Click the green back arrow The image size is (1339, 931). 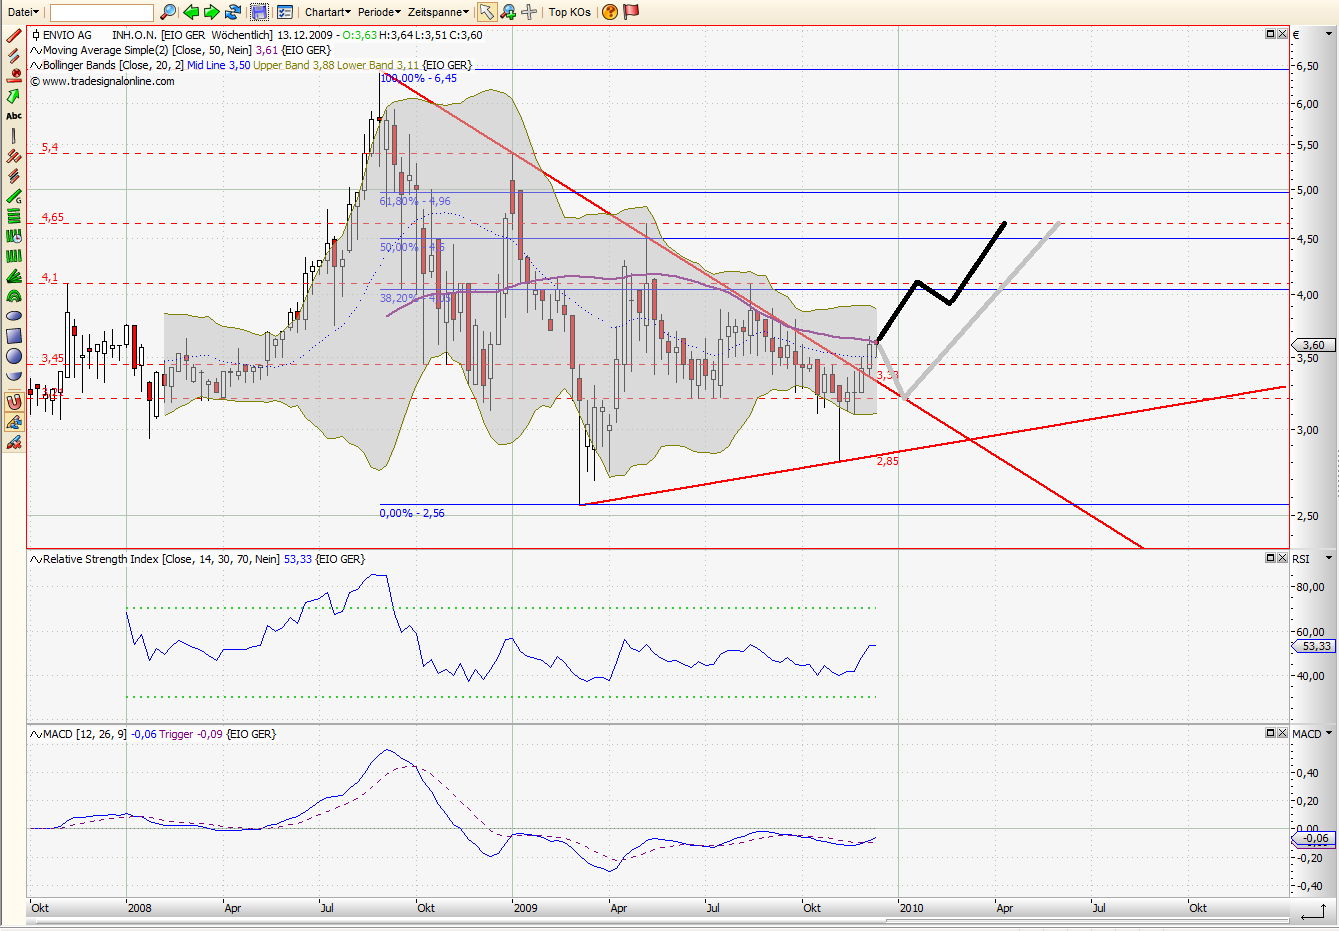coord(191,12)
